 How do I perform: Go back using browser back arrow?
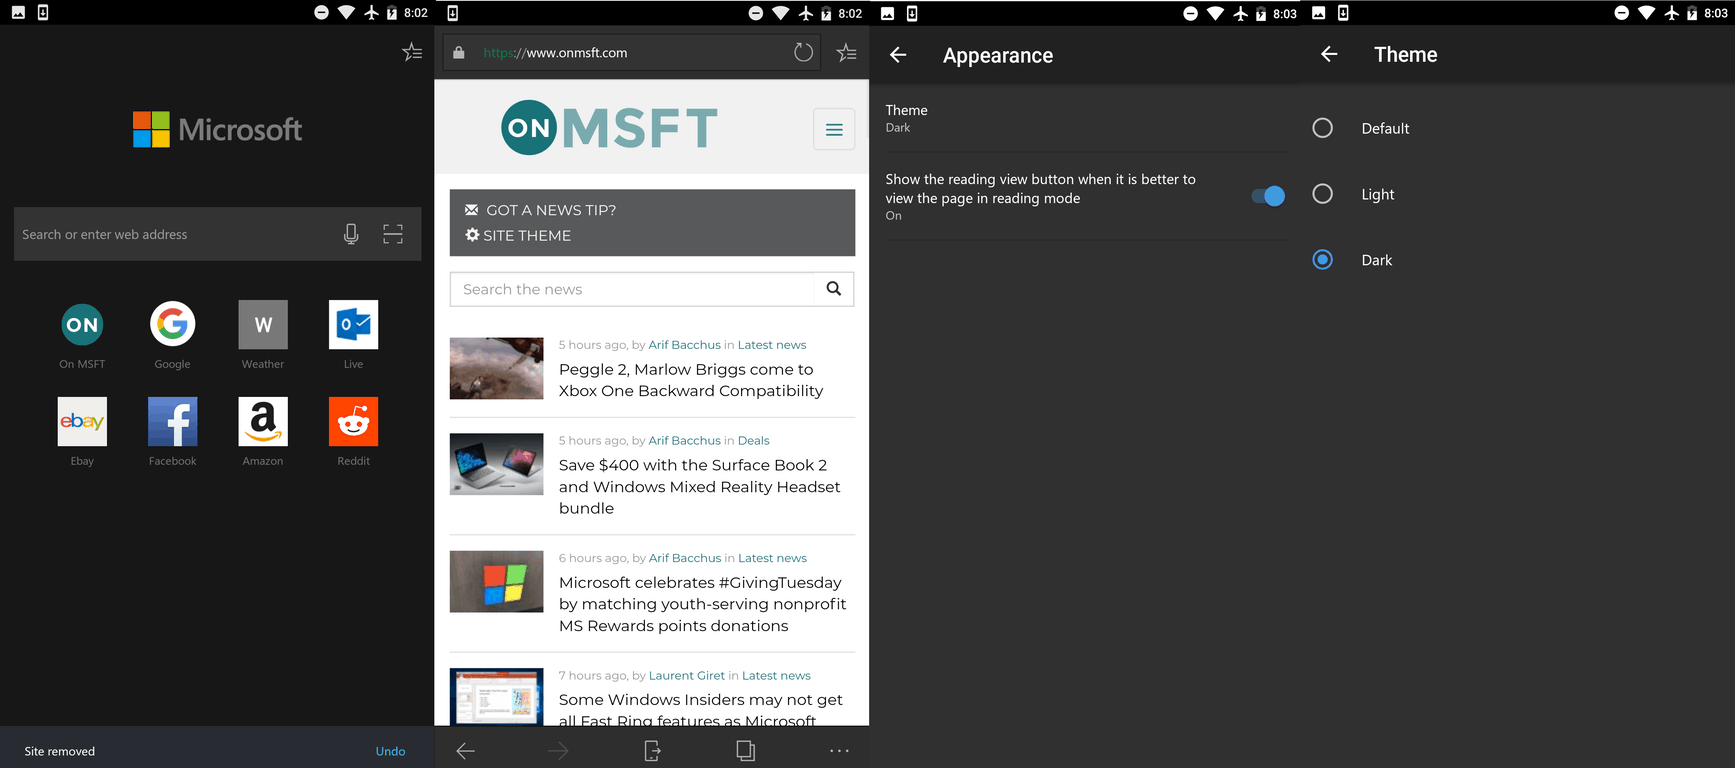(x=466, y=751)
